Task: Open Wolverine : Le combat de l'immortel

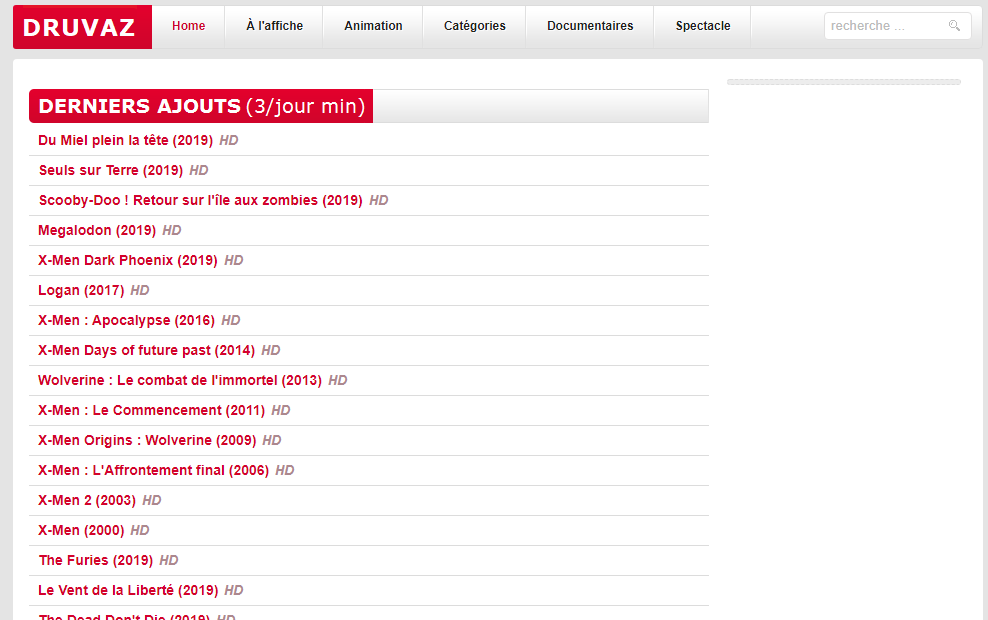Action: point(180,381)
